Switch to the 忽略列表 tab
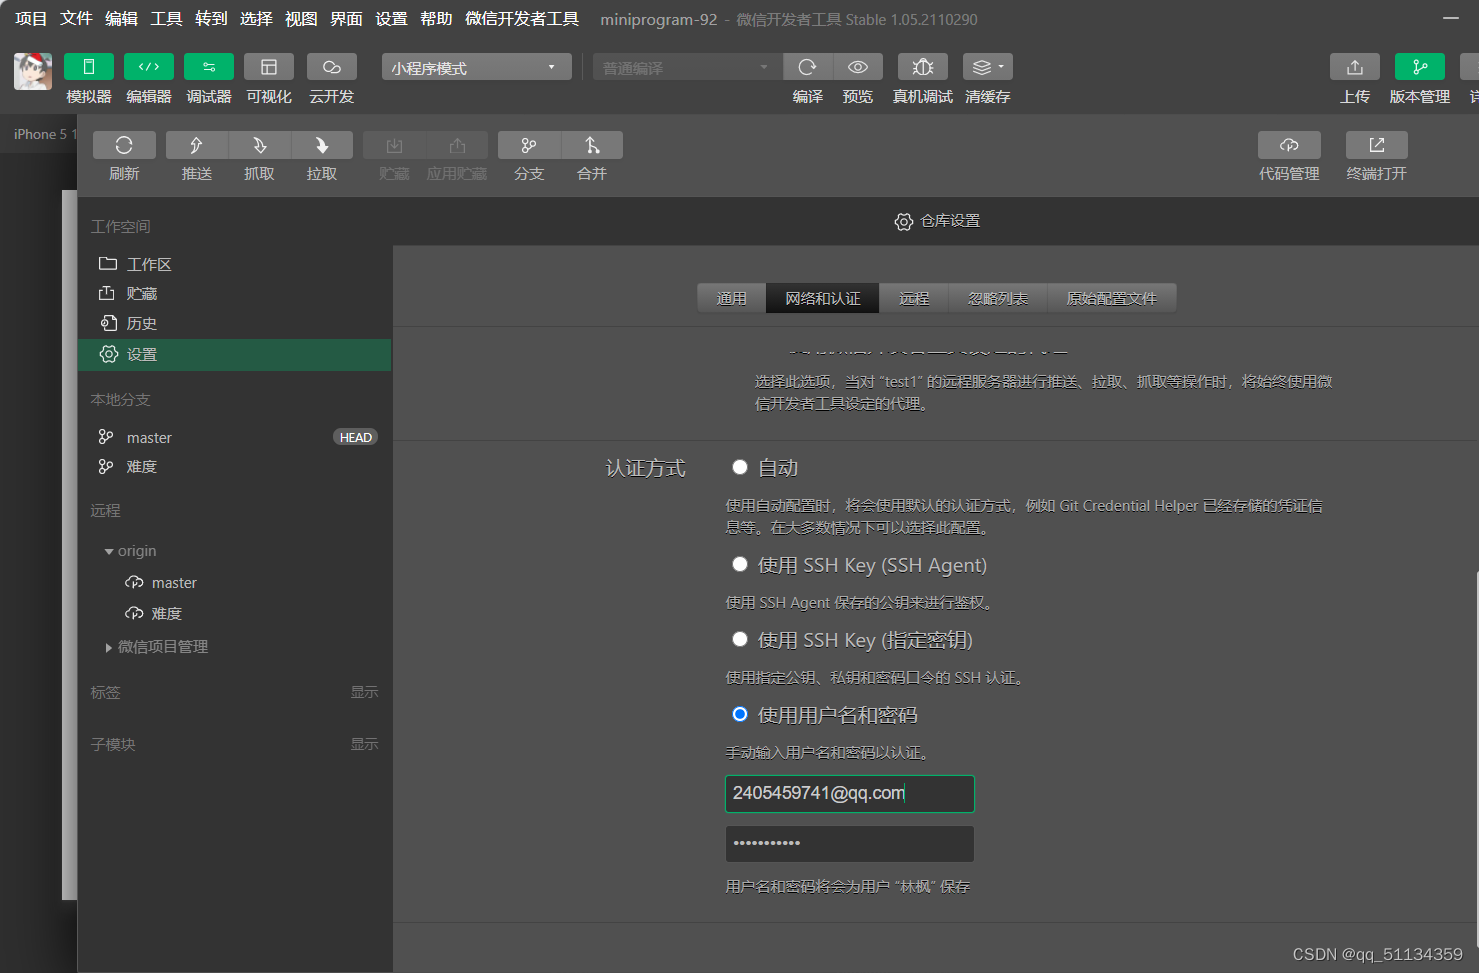This screenshot has width=1479, height=973. 998,298
